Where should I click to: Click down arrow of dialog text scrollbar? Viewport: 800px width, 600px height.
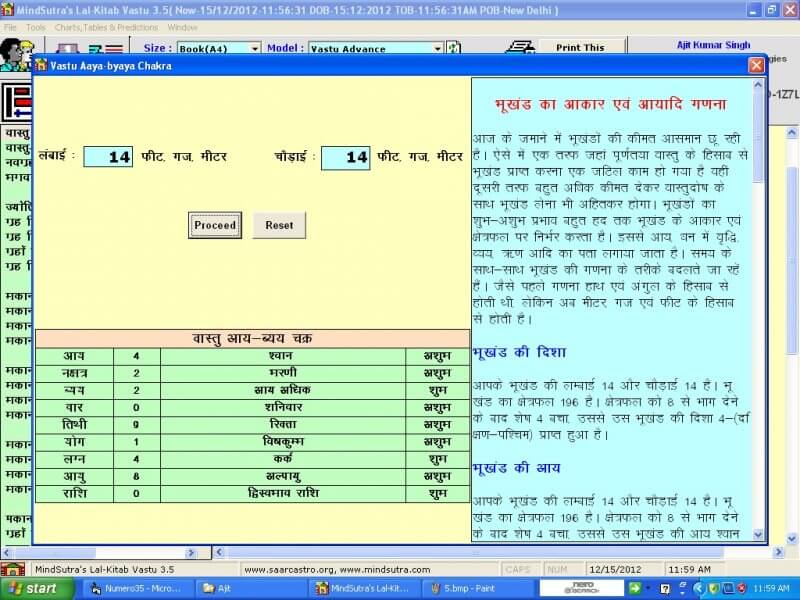[758, 534]
